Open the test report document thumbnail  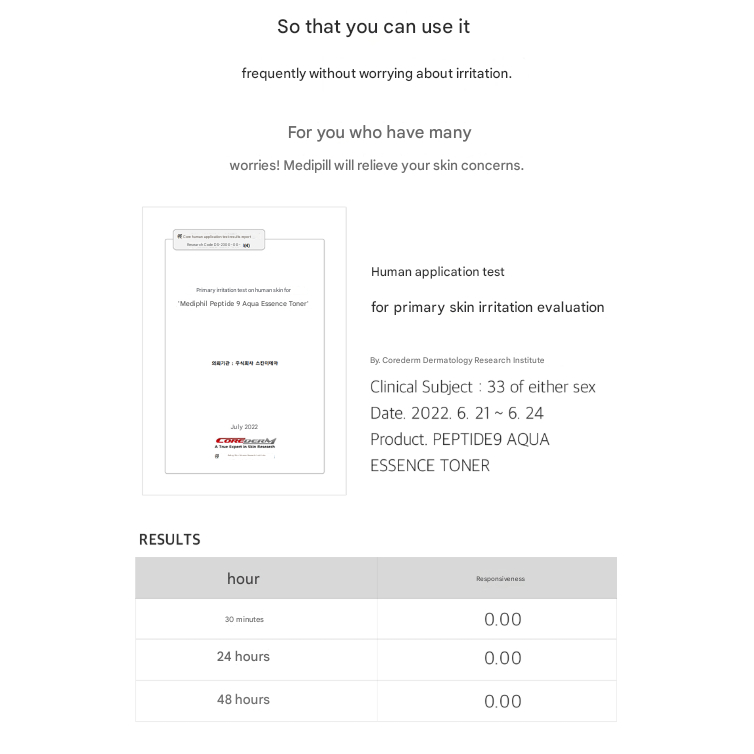coord(244,352)
